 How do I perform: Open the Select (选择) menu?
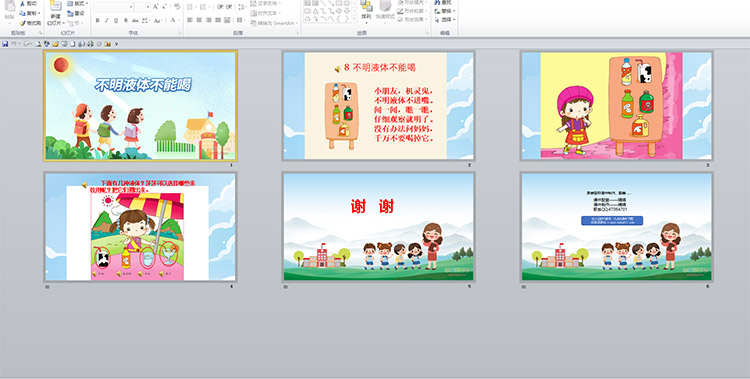[x=445, y=20]
